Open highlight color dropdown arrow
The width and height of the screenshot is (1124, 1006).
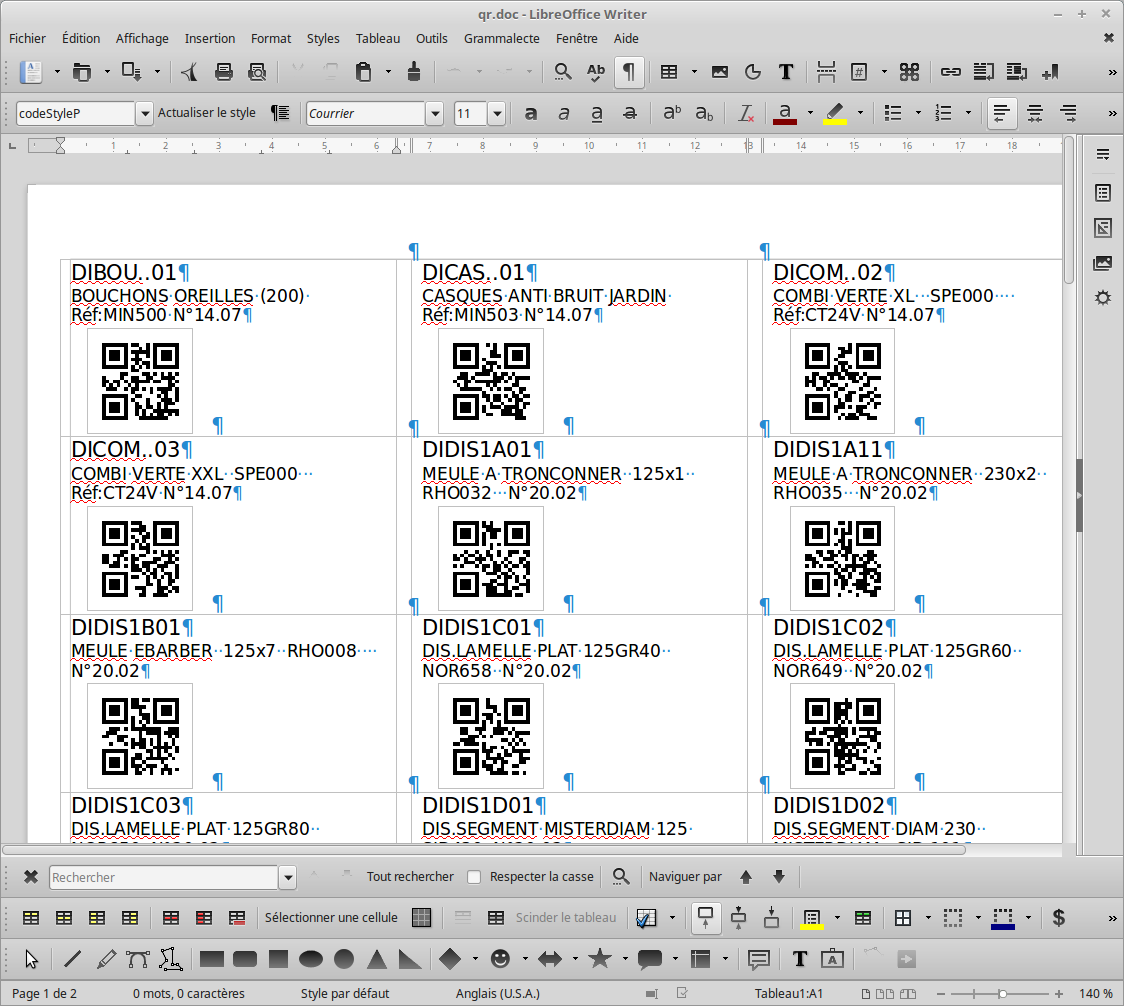pyautogui.click(x=860, y=113)
